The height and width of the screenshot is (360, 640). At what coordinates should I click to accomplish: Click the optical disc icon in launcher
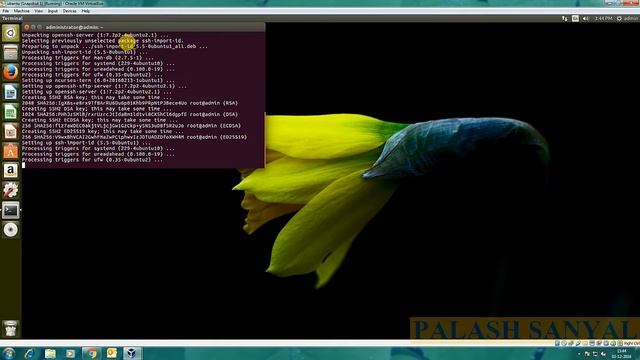click(11, 230)
